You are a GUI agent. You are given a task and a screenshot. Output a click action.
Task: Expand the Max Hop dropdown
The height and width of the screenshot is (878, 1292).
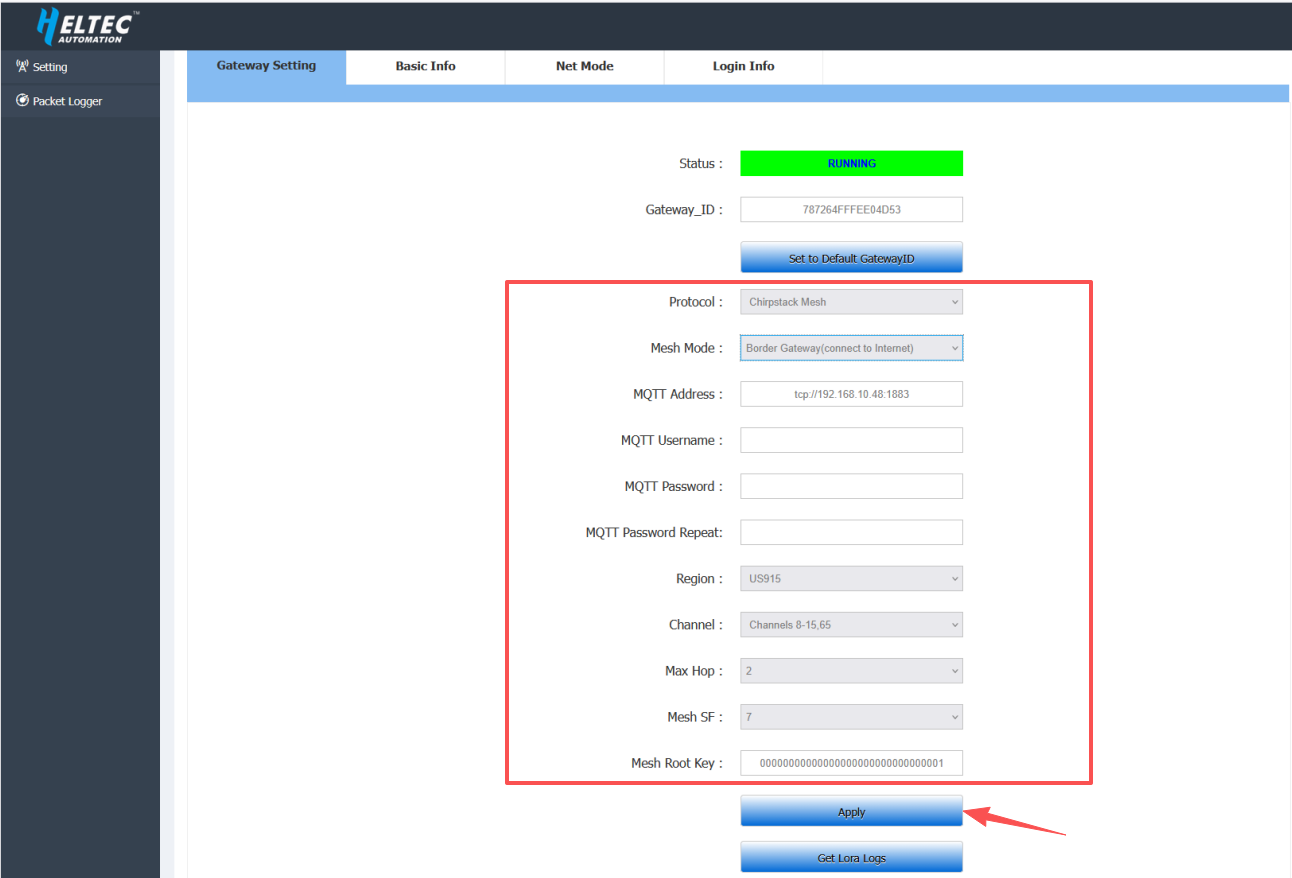851,671
